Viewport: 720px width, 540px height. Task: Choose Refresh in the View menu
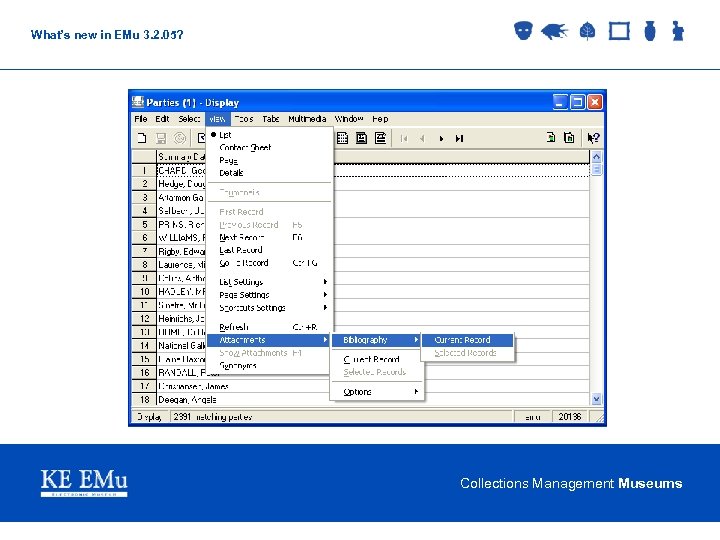point(270,327)
